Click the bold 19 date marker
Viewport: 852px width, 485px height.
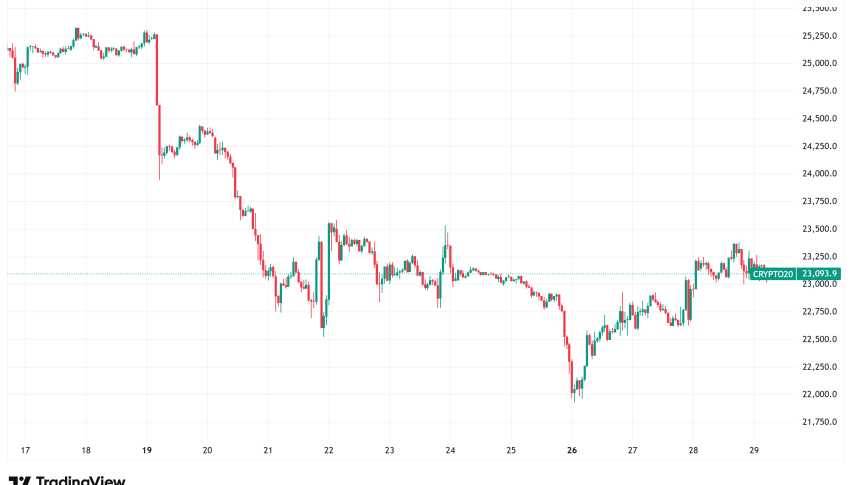pos(147,451)
